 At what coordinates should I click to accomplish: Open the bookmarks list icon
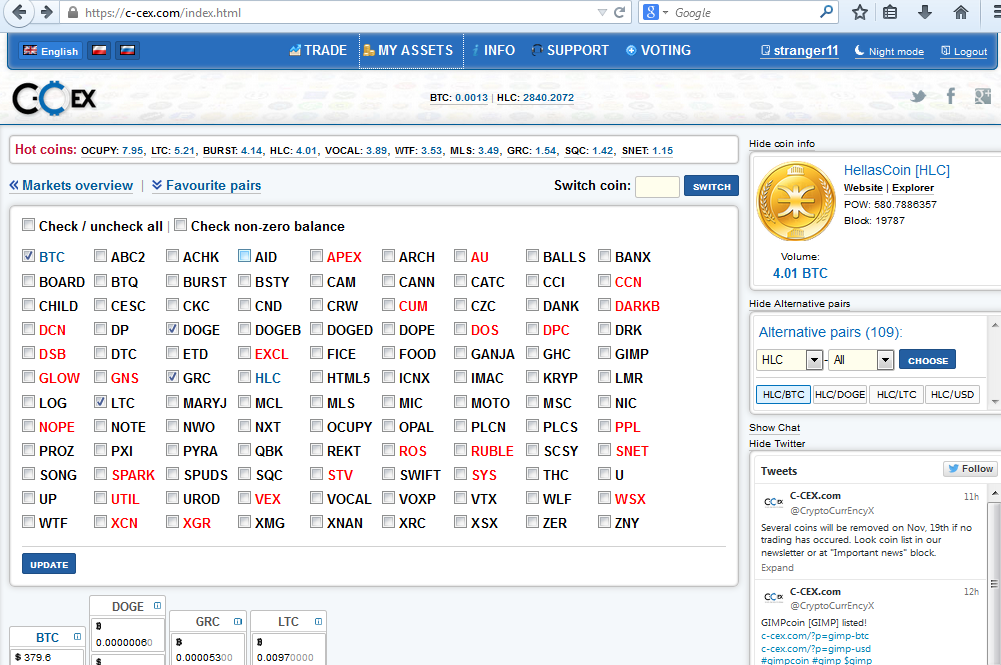(890, 12)
